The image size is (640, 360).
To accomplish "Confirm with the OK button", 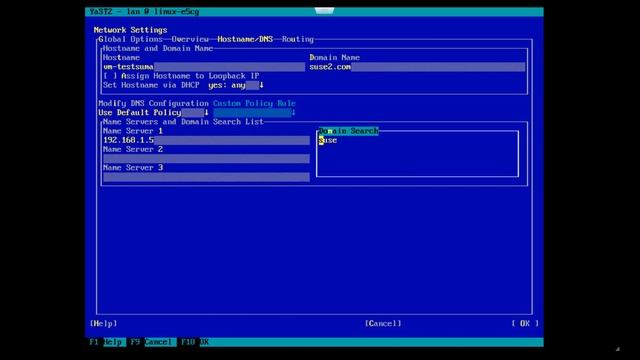I will click(525, 323).
